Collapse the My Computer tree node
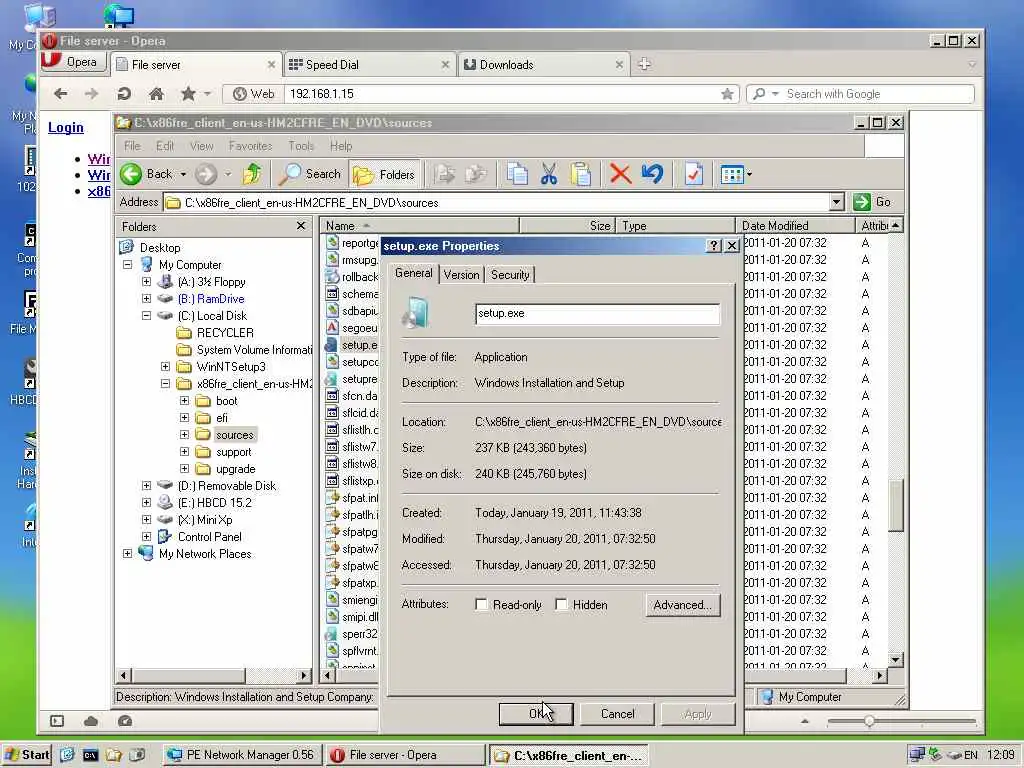The image size is (1024, 768). tap(127, 264)
